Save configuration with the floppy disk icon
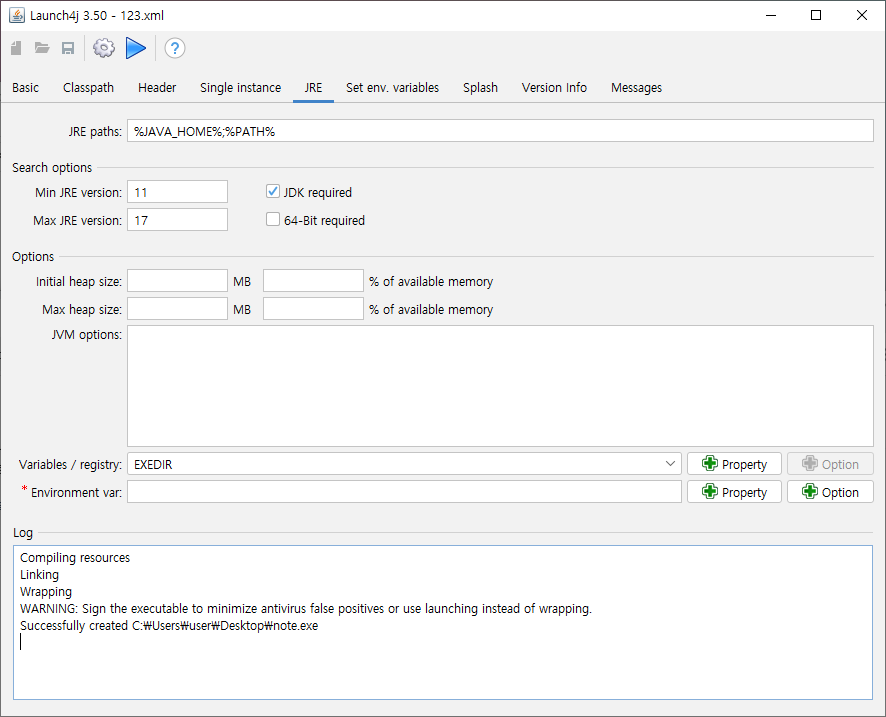The height and width of the screenshot is (717, 886). (x=68, y=49)
